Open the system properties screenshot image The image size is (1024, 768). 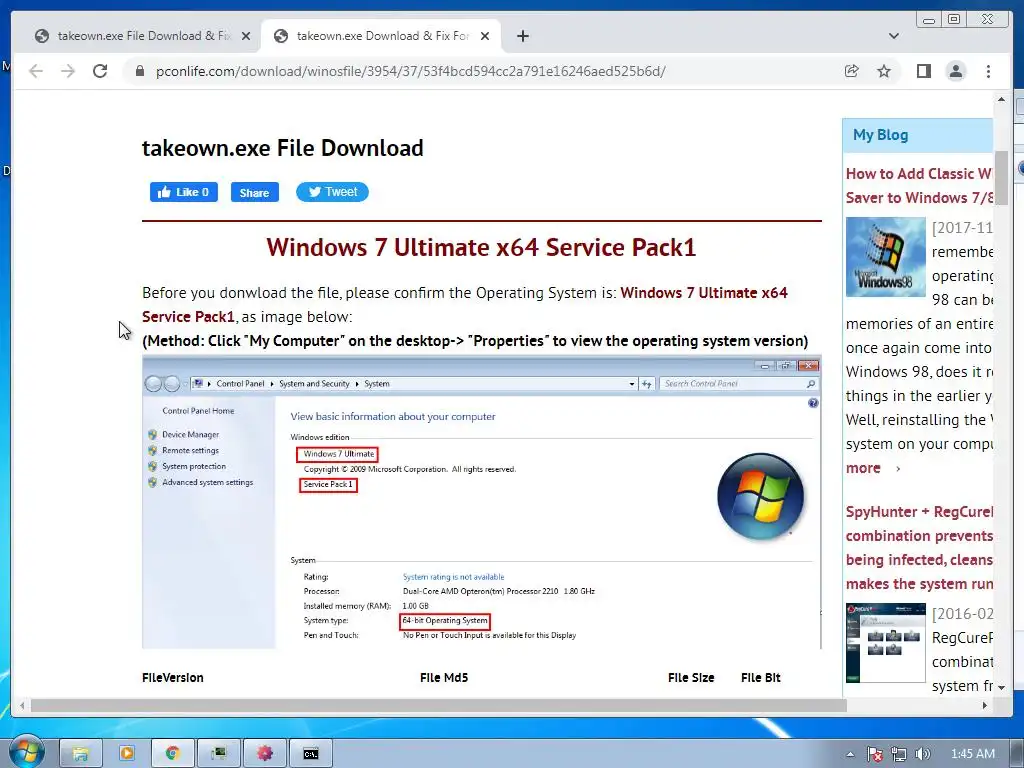[x=481, y=502]
